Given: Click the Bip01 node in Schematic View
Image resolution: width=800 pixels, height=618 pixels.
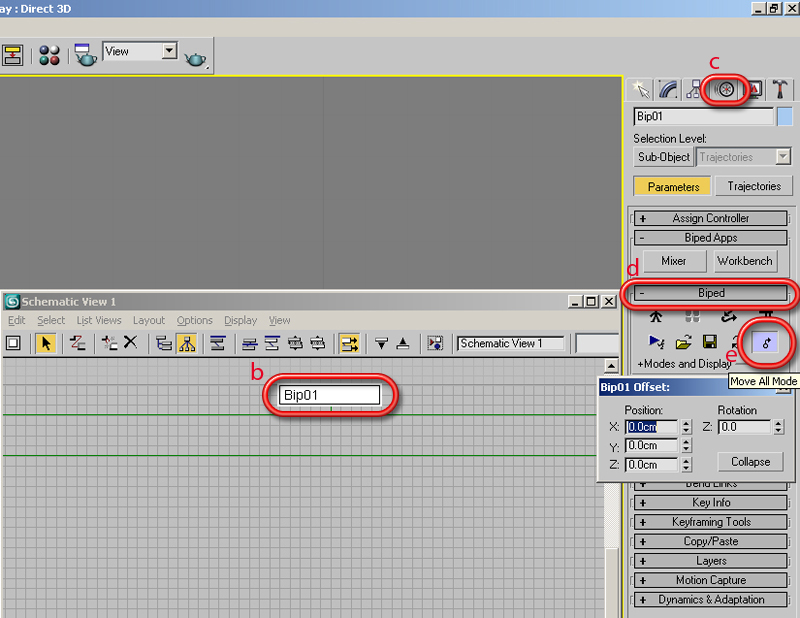Looking at the screenshot, I should pyautogui.click(x=330, y=395).
